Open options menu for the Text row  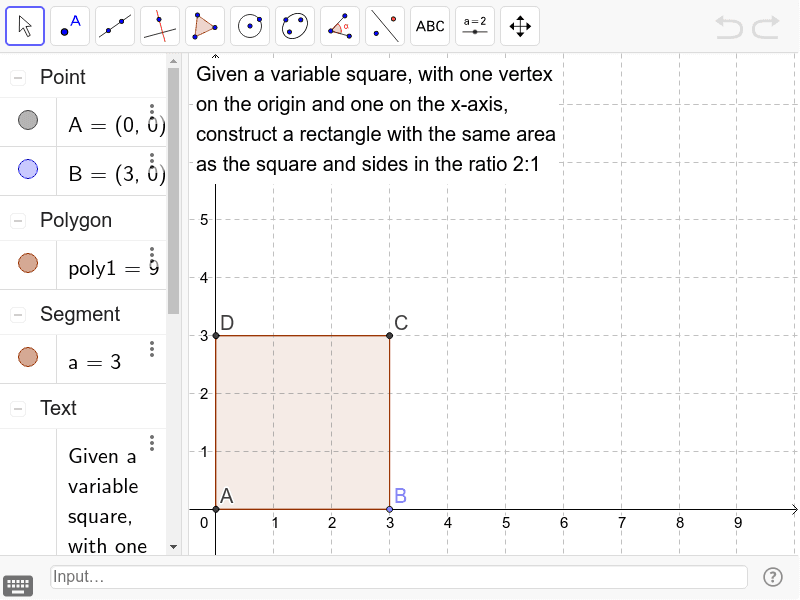pos(152,443)
